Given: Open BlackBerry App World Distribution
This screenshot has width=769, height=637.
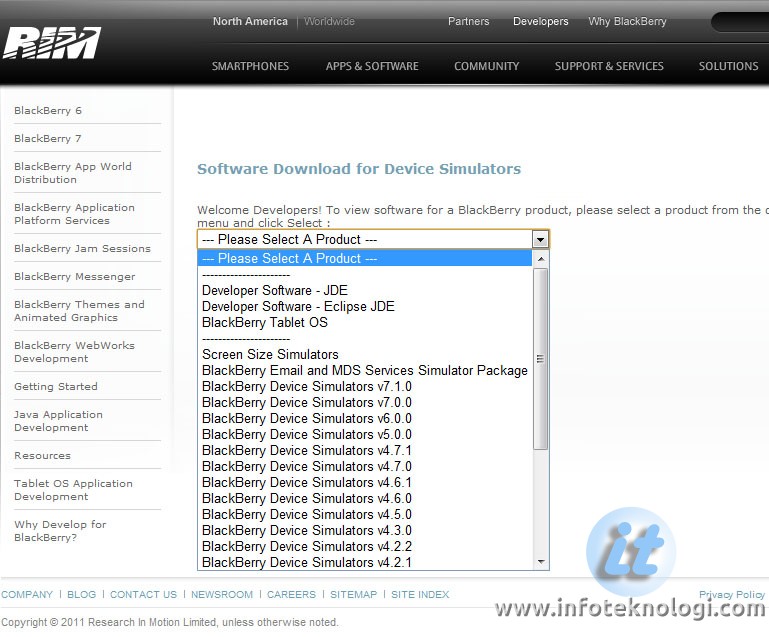Looking at the screenshot, I should 73,173.
